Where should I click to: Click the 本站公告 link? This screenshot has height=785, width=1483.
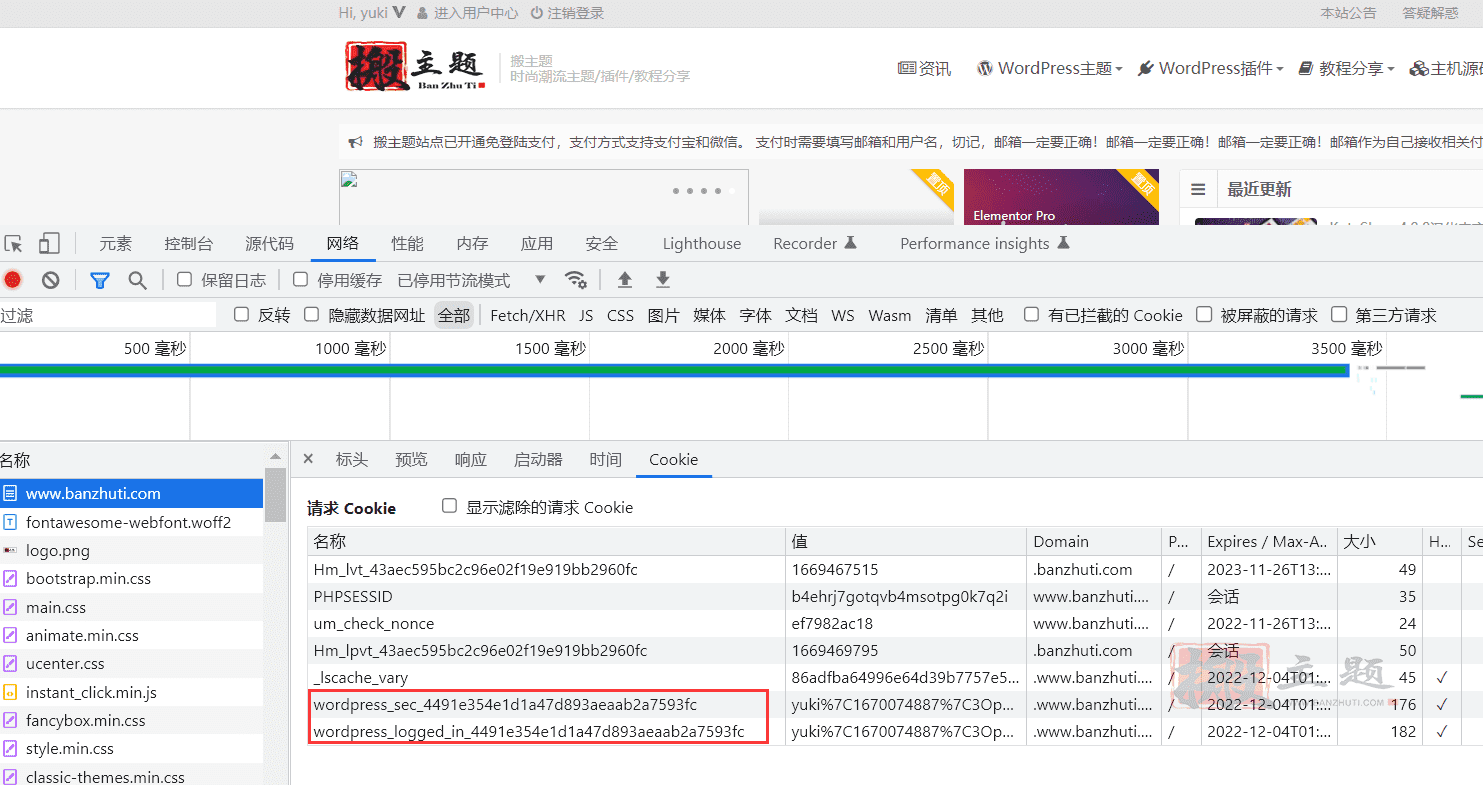(x=1348, y=13)
